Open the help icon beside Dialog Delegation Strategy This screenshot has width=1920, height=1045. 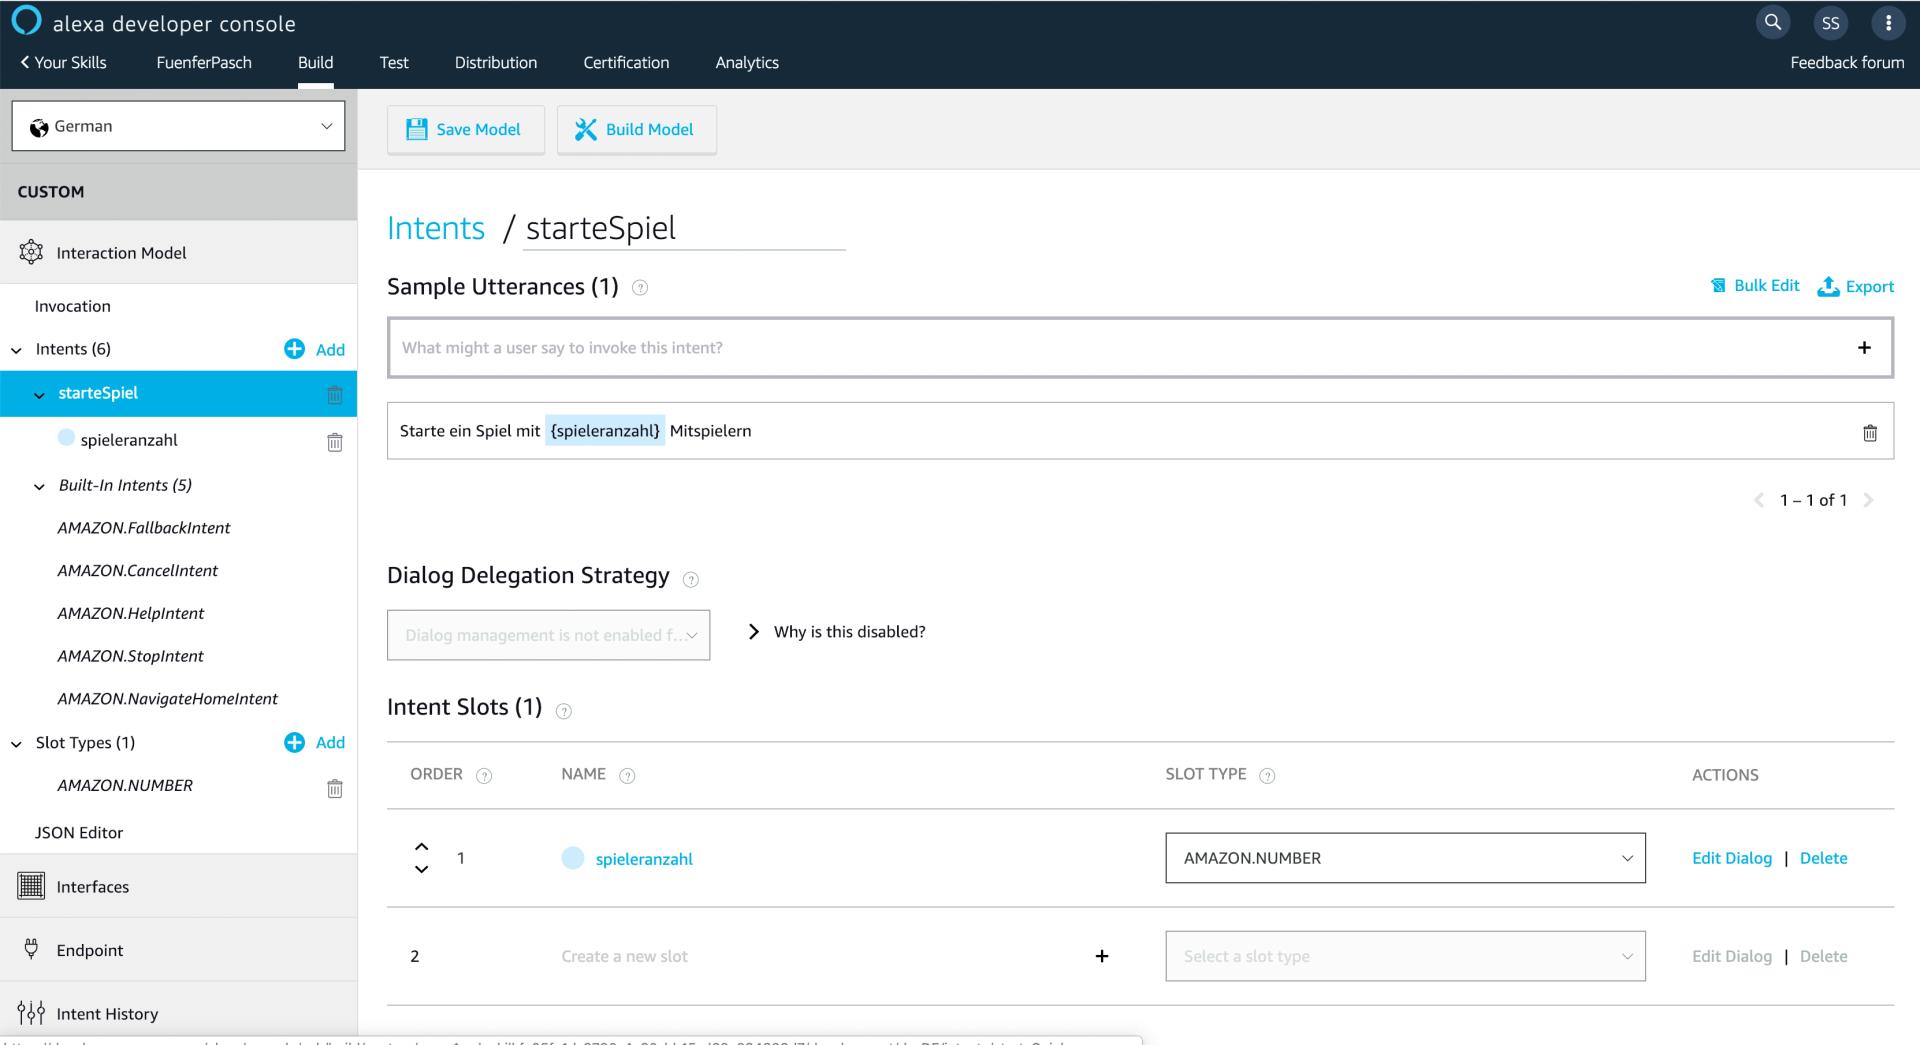(690, 579)
